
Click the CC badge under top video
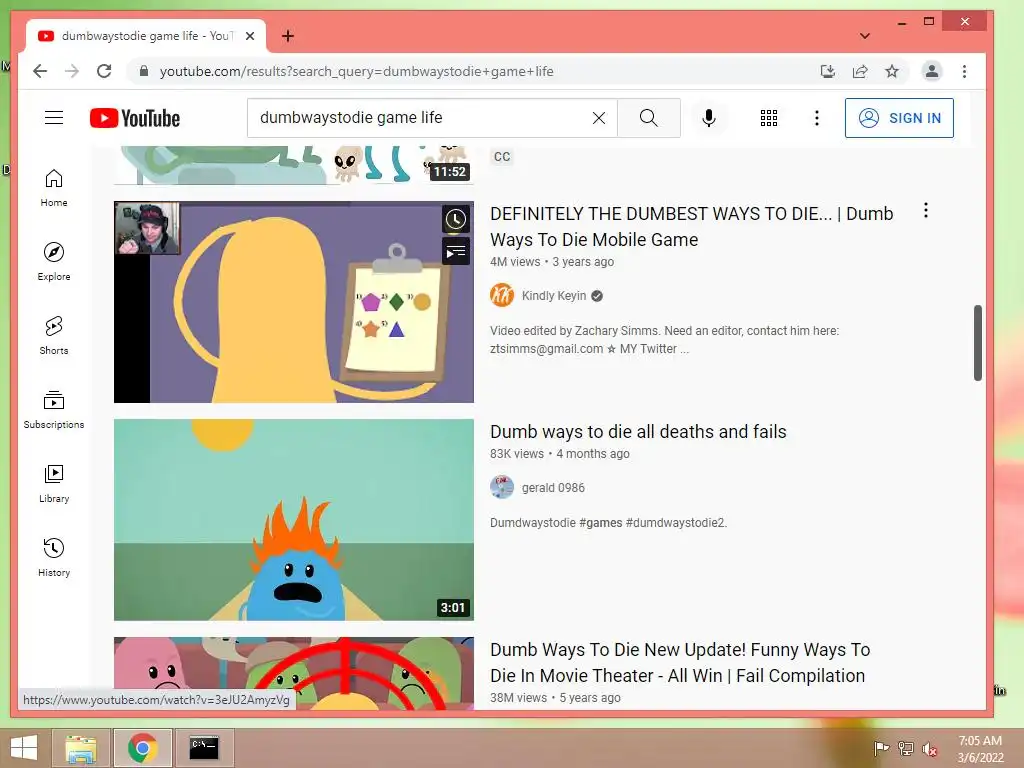(502, 157)
